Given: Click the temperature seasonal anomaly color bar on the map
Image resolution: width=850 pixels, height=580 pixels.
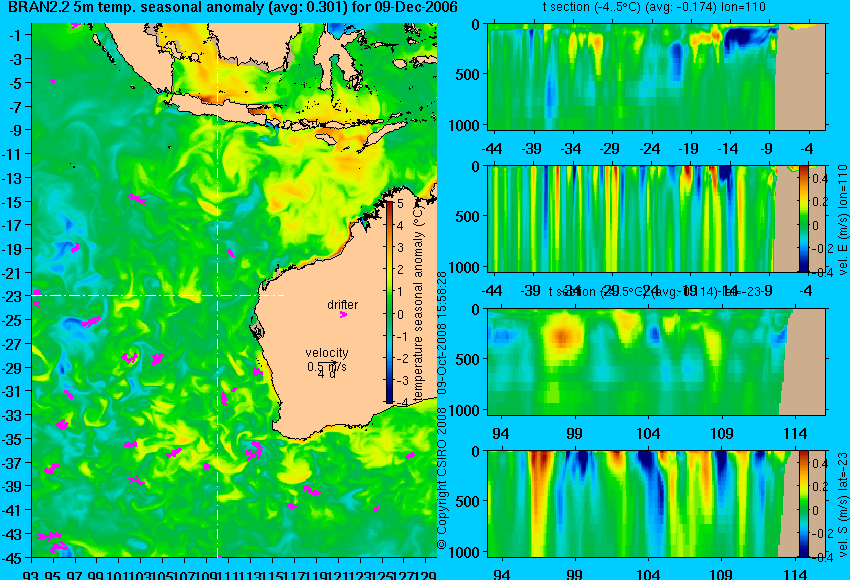Looking at the screenshot, I should point(389,302).
